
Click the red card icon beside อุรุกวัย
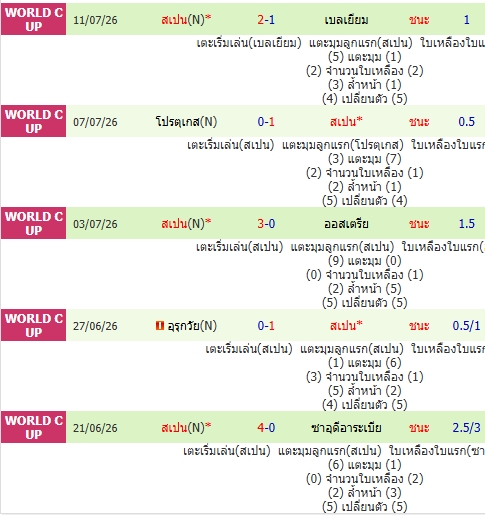(x=160, y=325)
